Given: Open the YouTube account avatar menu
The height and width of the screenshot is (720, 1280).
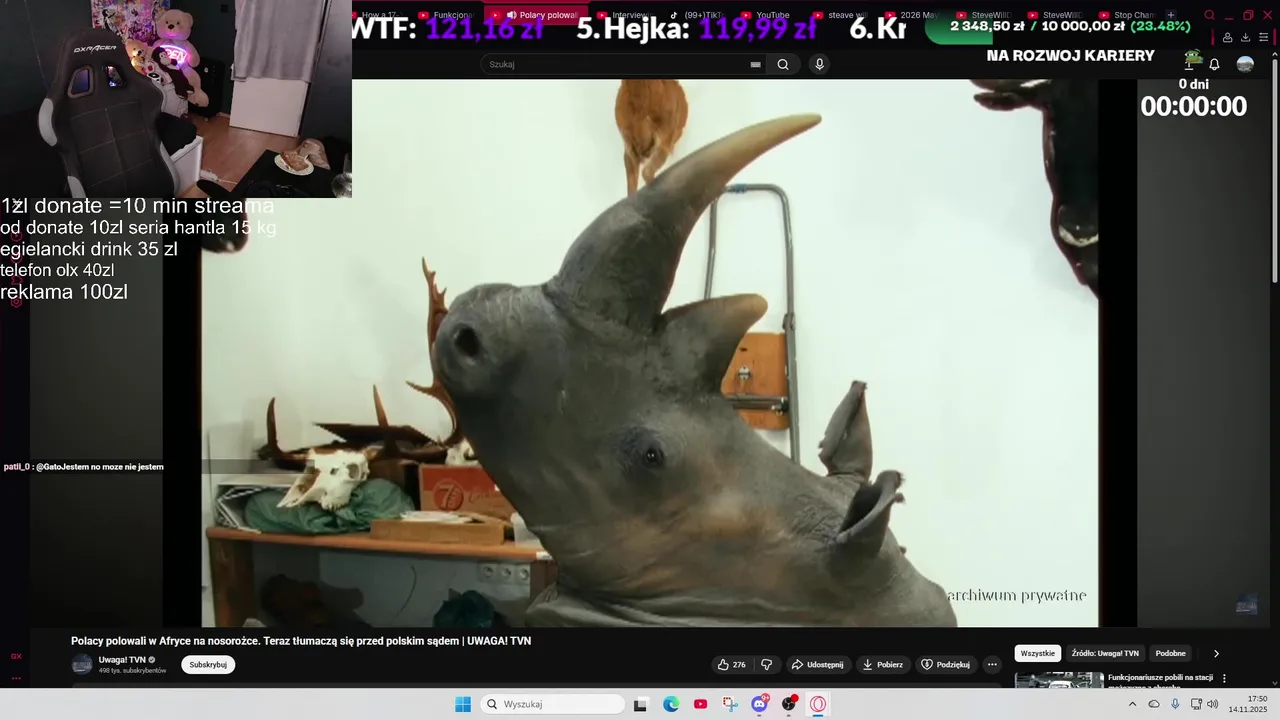Looking at the screenshot, I should pyautogui.click(x=1245, y=64).
